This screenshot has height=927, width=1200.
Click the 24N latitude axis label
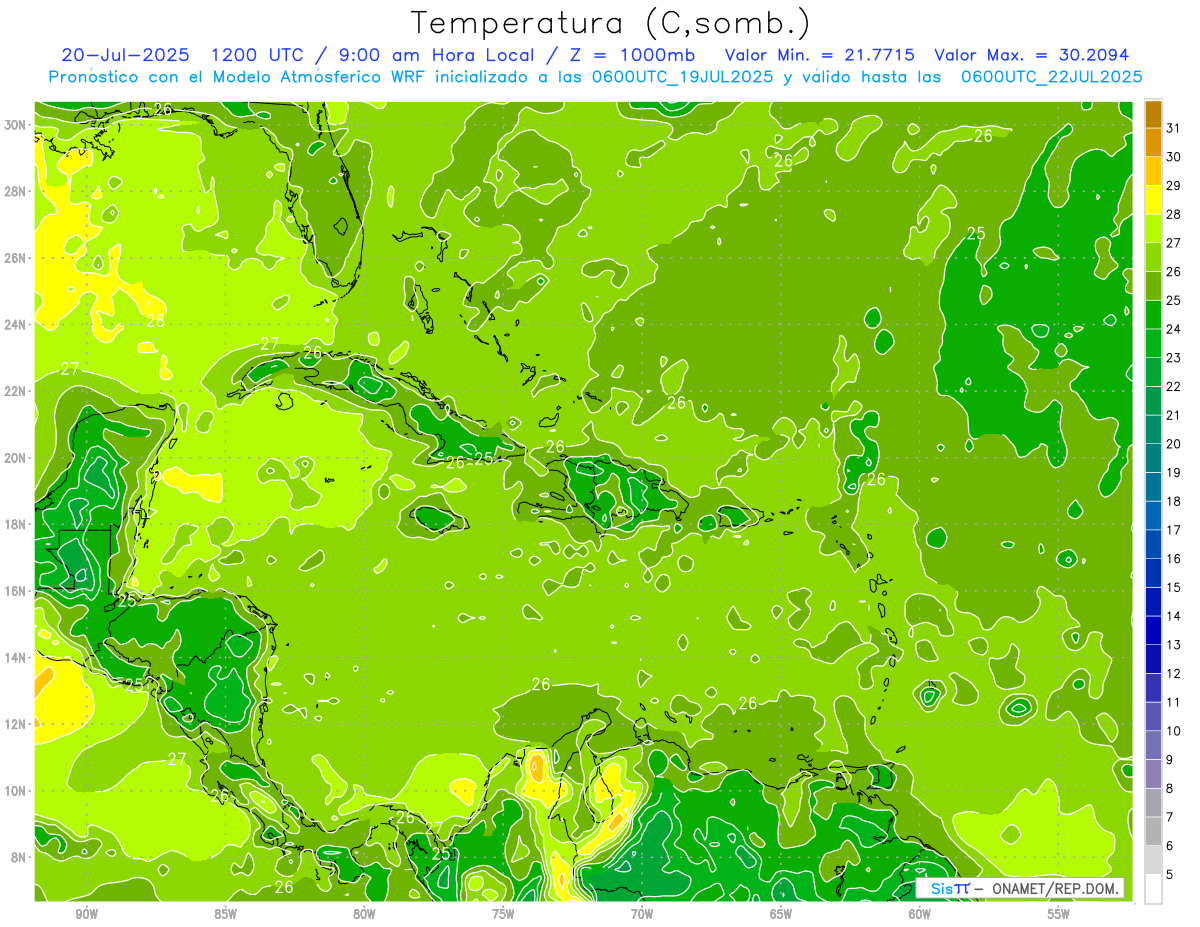17,324
